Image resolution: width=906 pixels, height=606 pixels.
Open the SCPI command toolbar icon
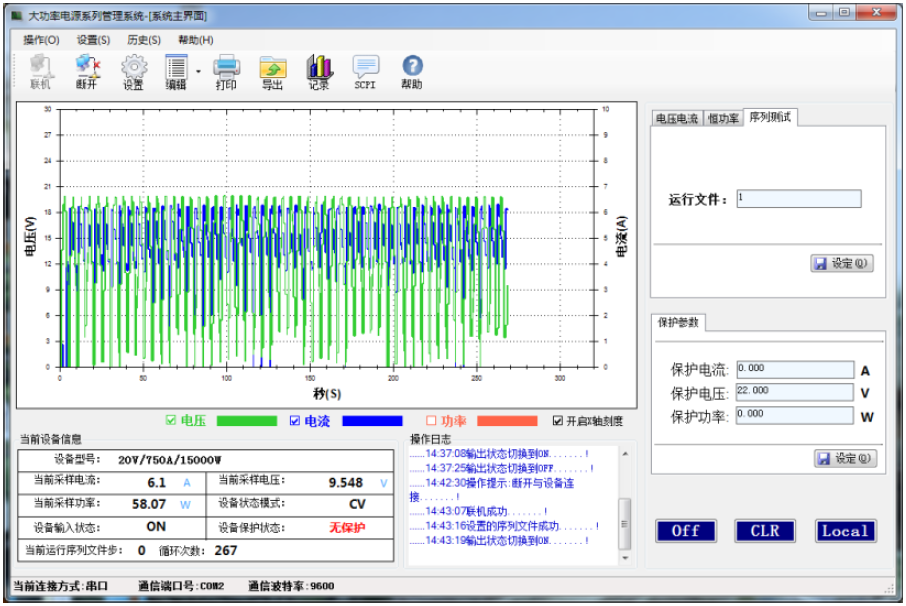pos(364,70)
